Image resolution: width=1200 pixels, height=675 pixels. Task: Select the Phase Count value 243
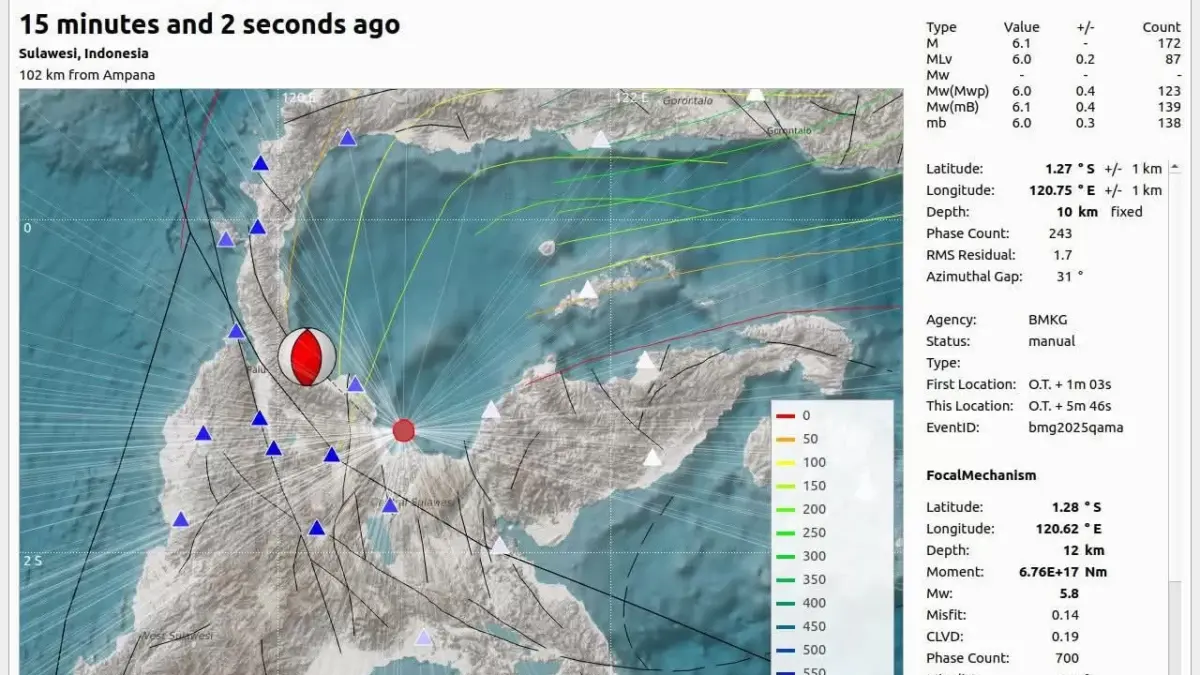[1060, 234]
